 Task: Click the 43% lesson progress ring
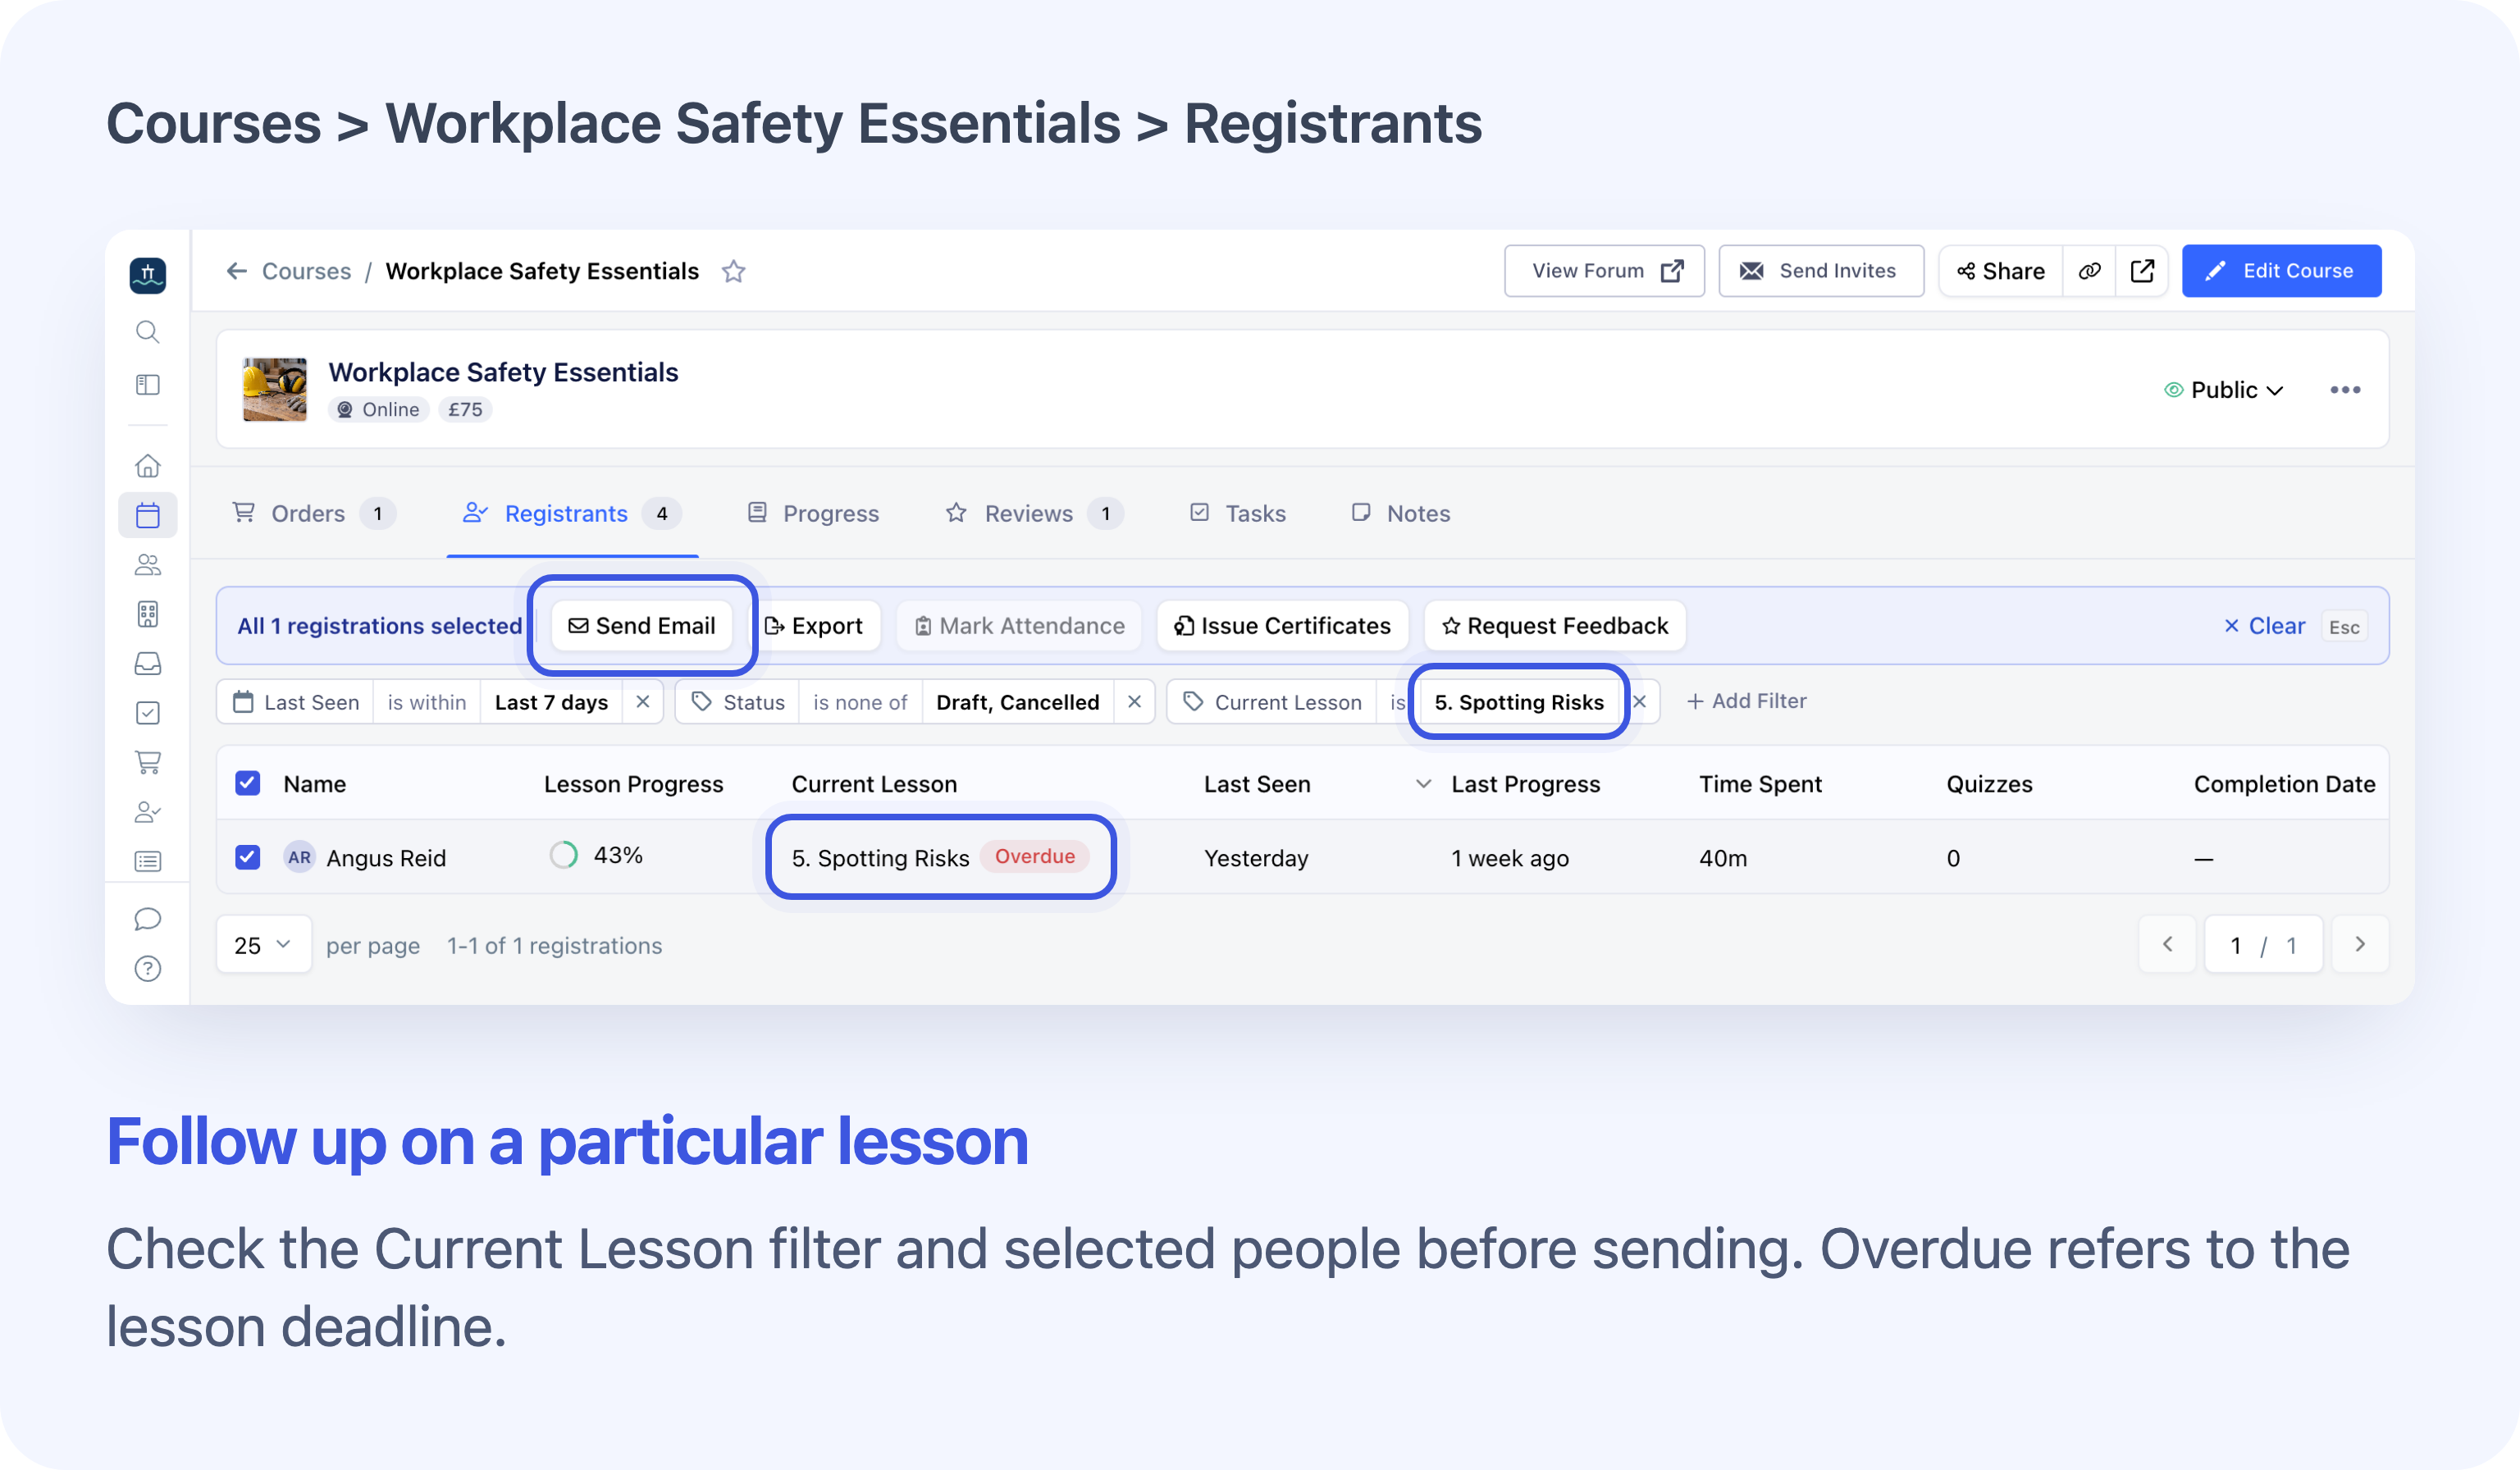coord(564,855)
